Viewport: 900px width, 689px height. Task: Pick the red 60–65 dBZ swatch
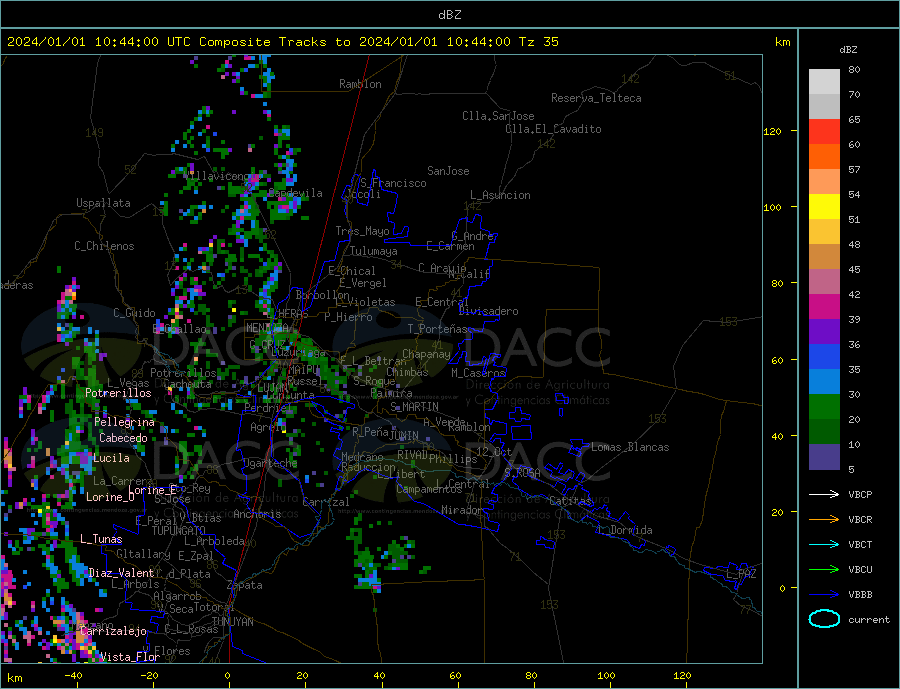tap(824, 131)
